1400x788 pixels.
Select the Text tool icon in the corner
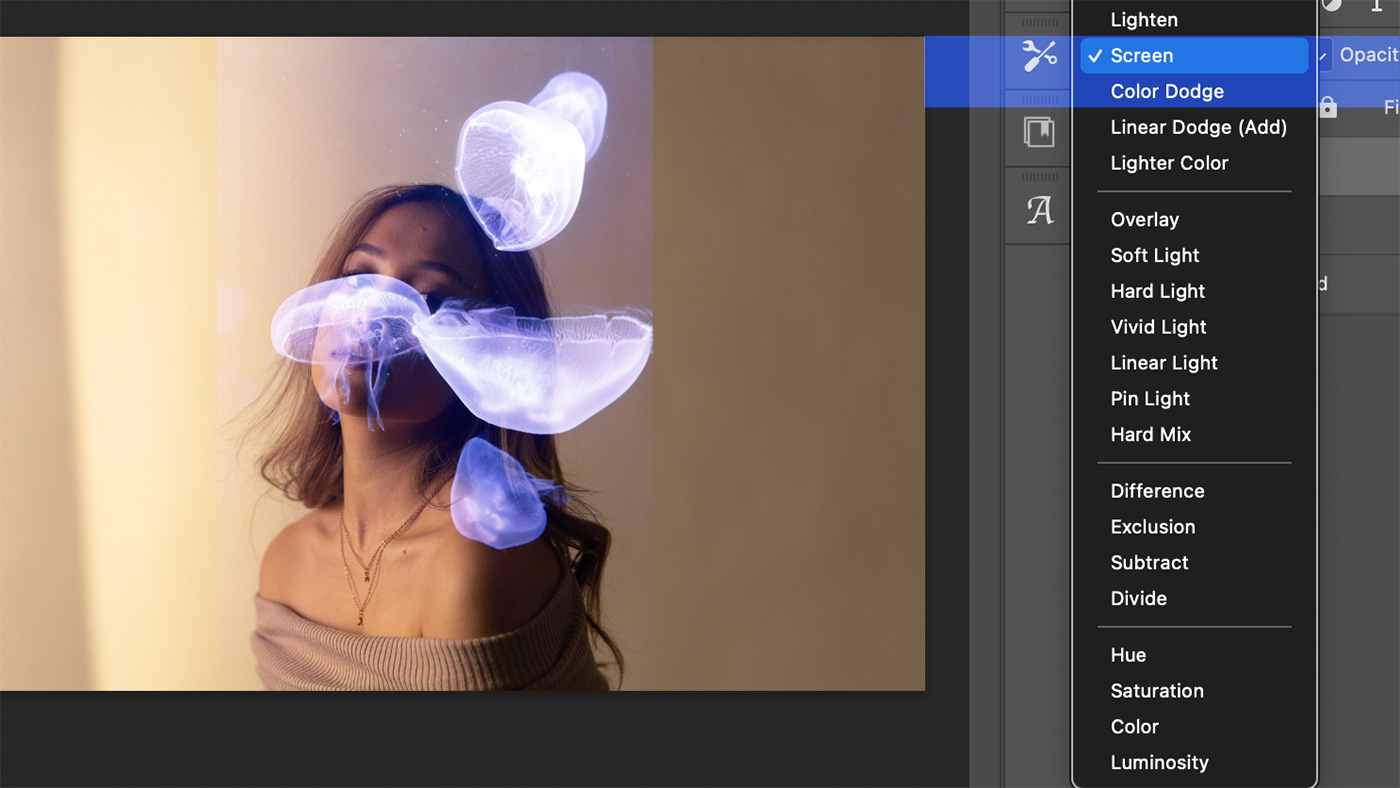click(1377, 8)
